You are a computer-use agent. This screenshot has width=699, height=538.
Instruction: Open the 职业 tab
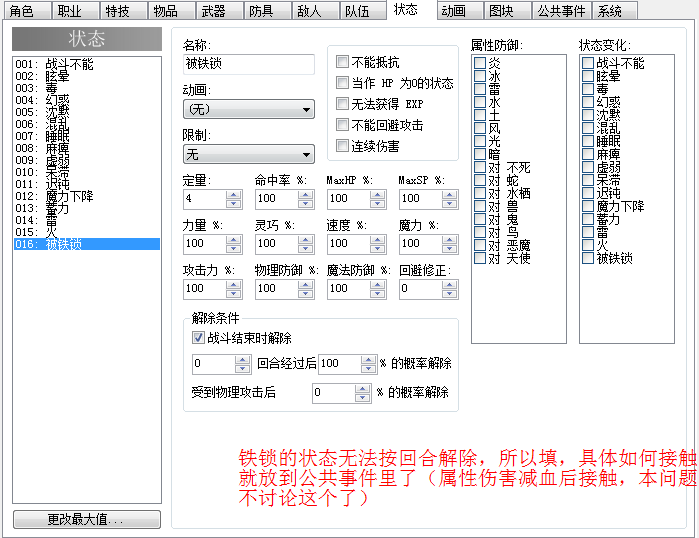(75, 11)
